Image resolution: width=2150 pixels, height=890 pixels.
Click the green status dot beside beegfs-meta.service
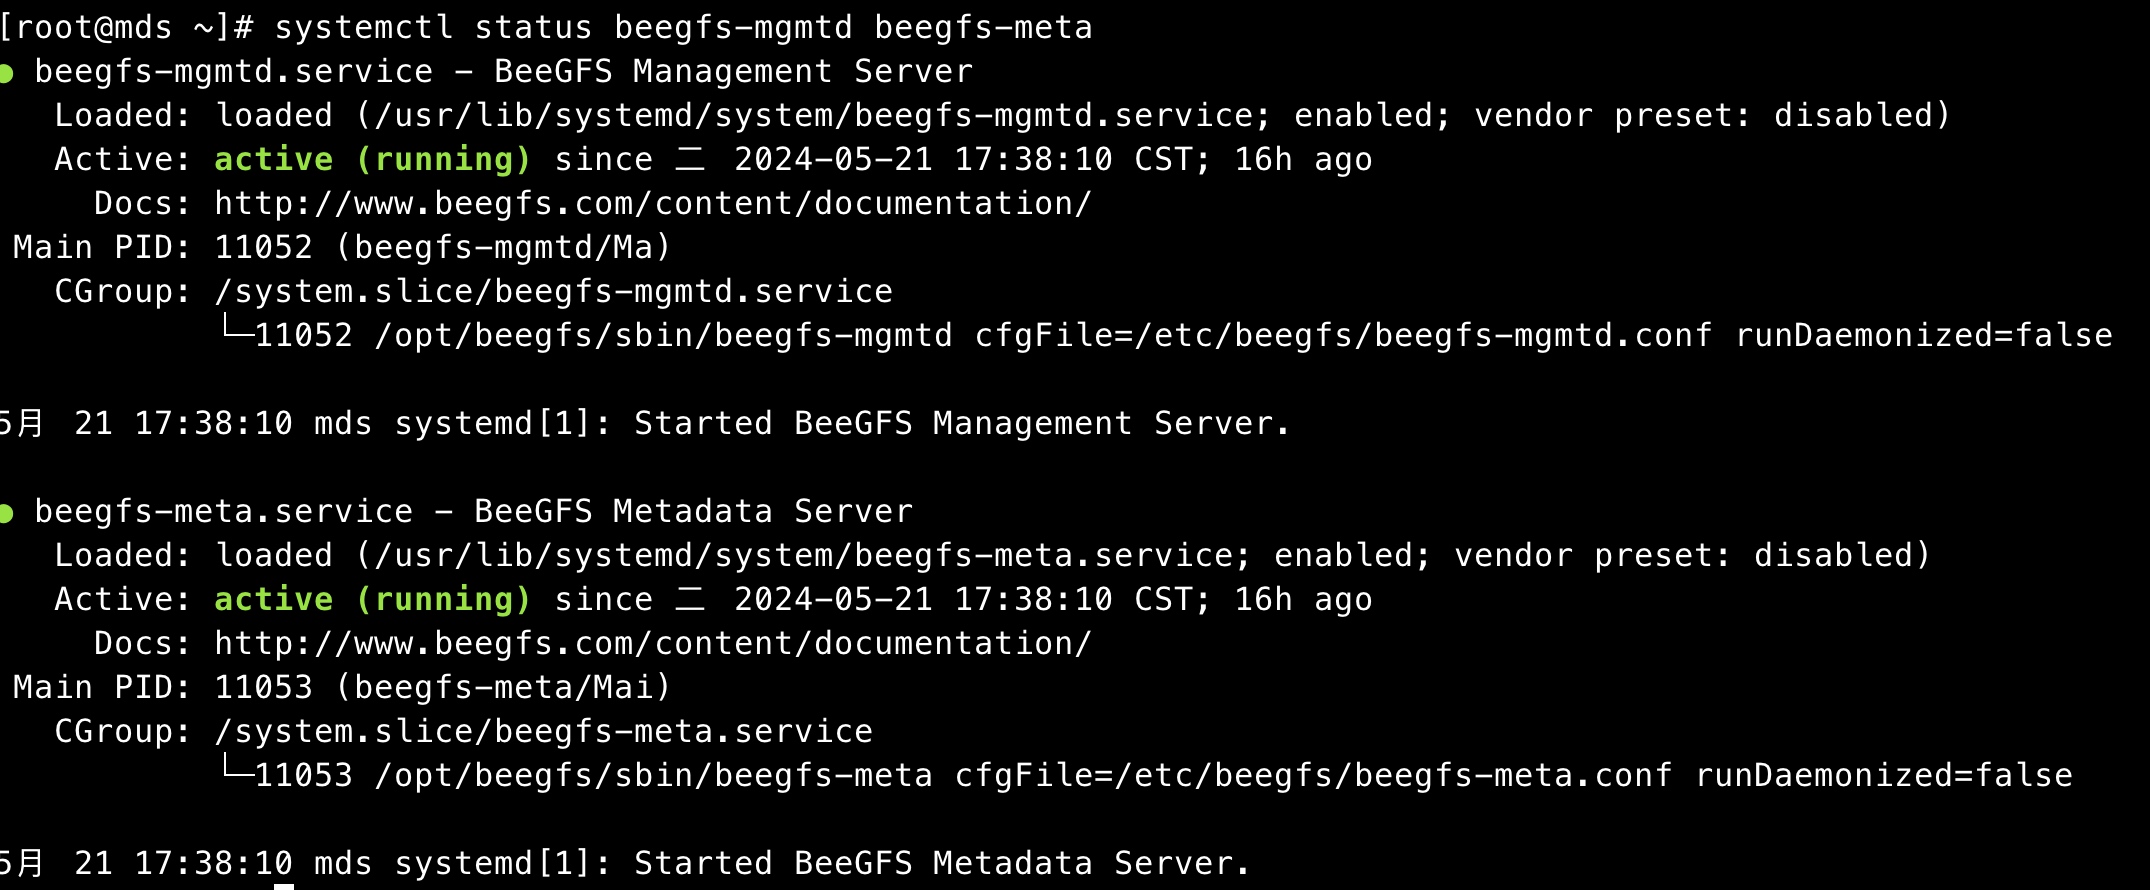(6, 514)
